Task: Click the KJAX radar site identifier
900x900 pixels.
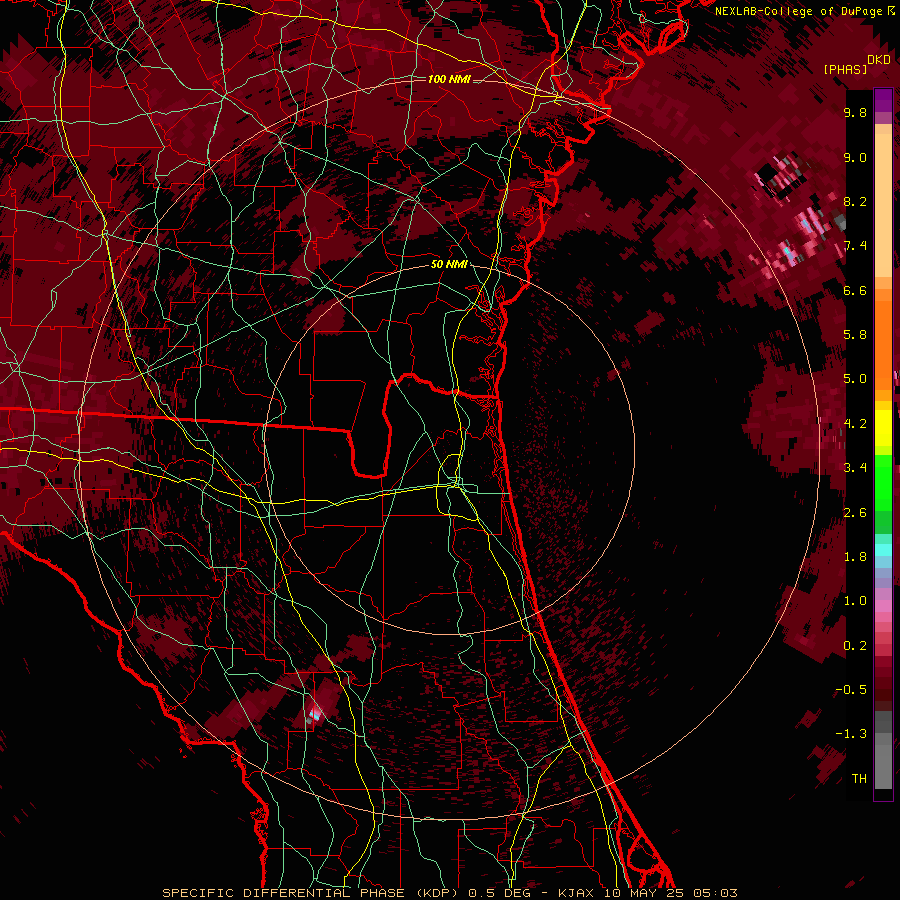Action: tap(575, 893)
